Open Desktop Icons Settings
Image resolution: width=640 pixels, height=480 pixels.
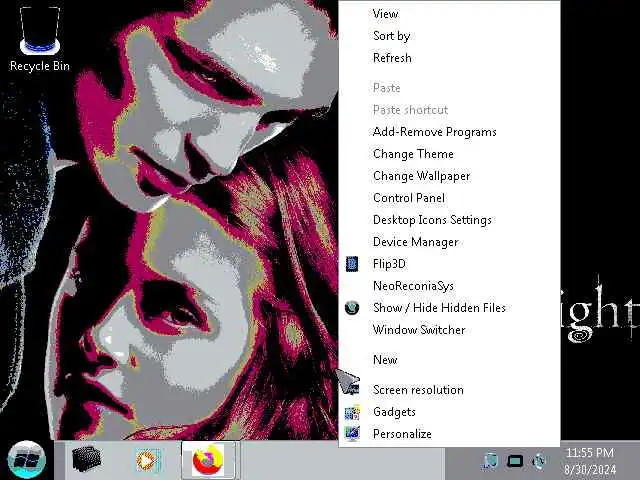tap(449, 220)
